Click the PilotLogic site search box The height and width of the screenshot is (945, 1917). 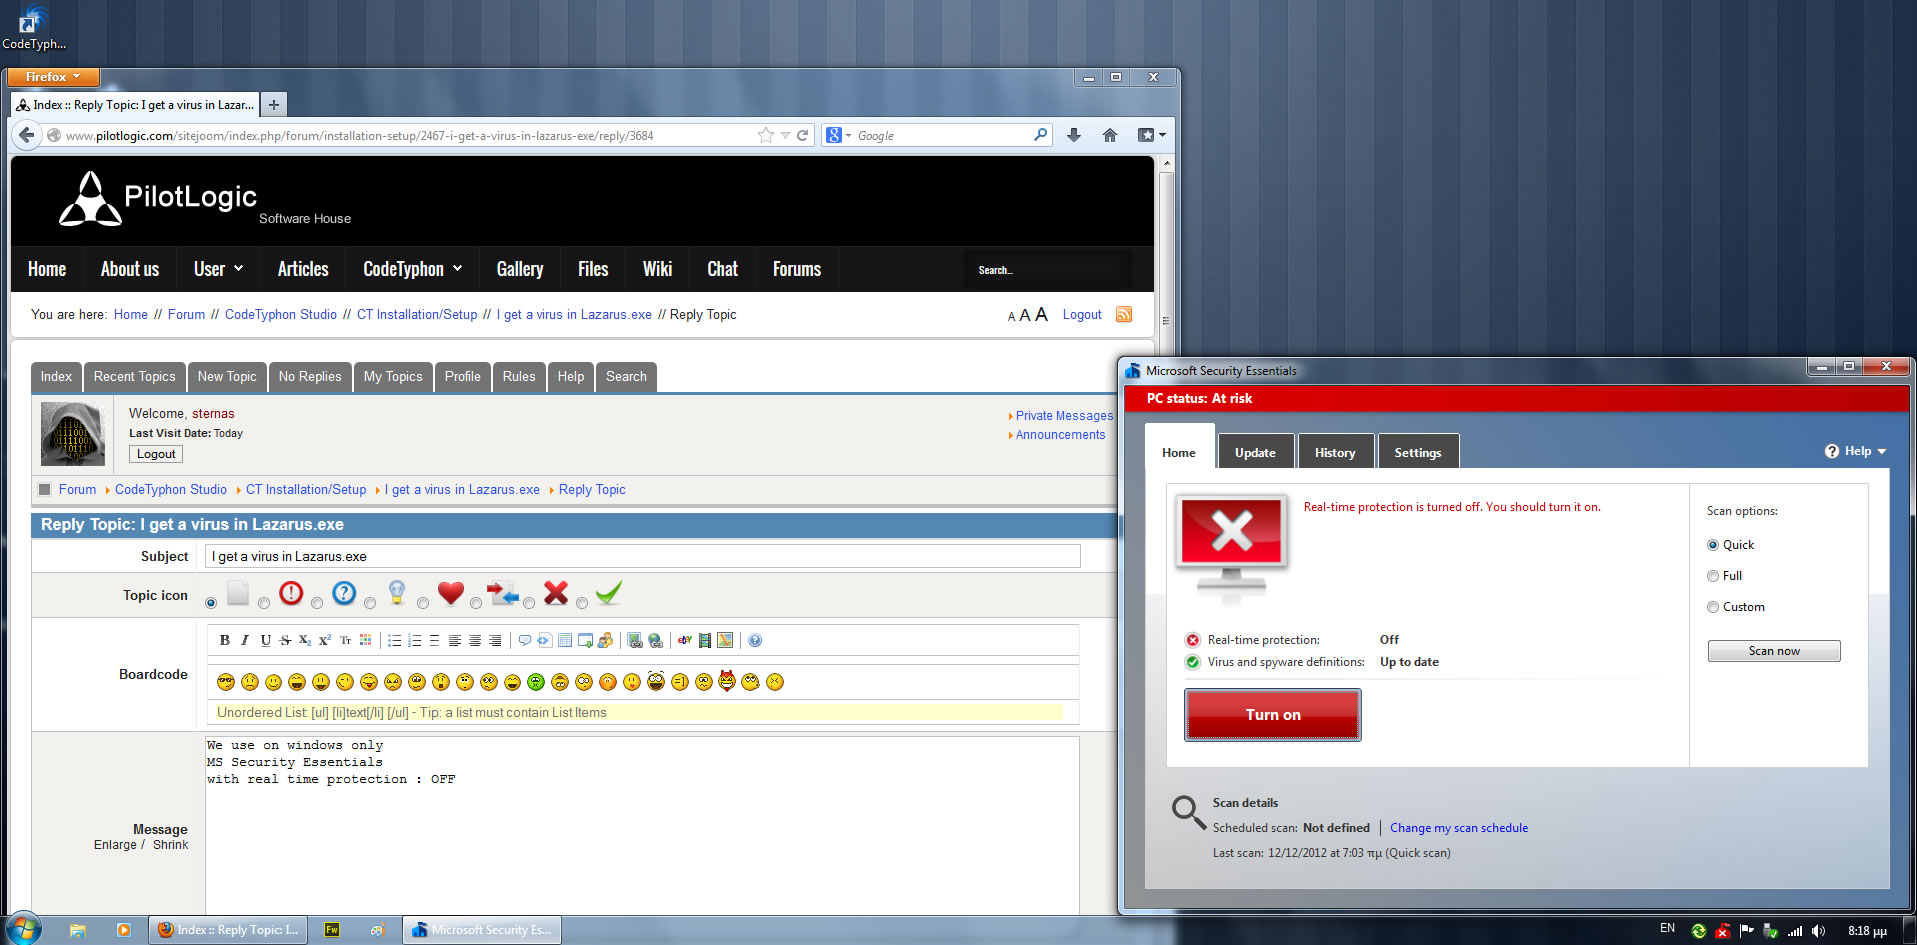tap(1048, 270)
